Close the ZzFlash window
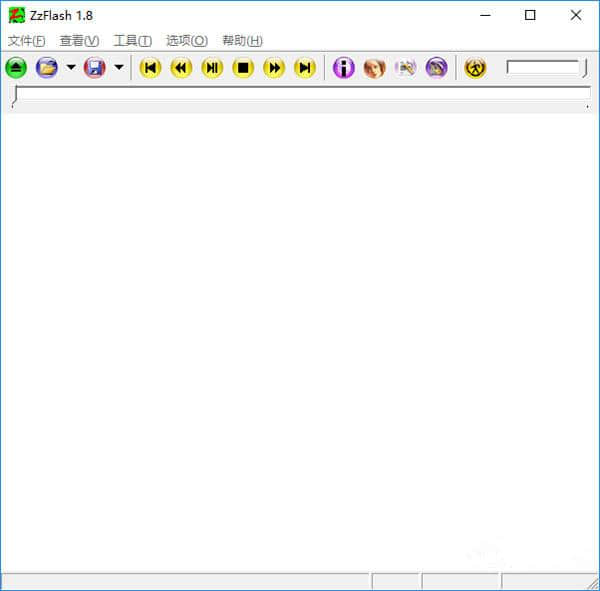The width and height of the screenshot is (600, 591). 576,15
